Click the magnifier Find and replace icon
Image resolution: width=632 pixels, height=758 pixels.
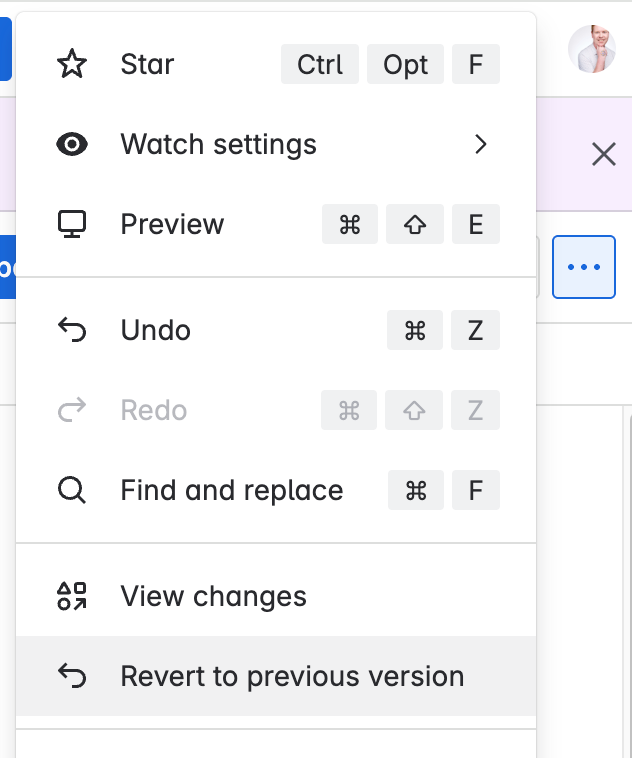72,490
